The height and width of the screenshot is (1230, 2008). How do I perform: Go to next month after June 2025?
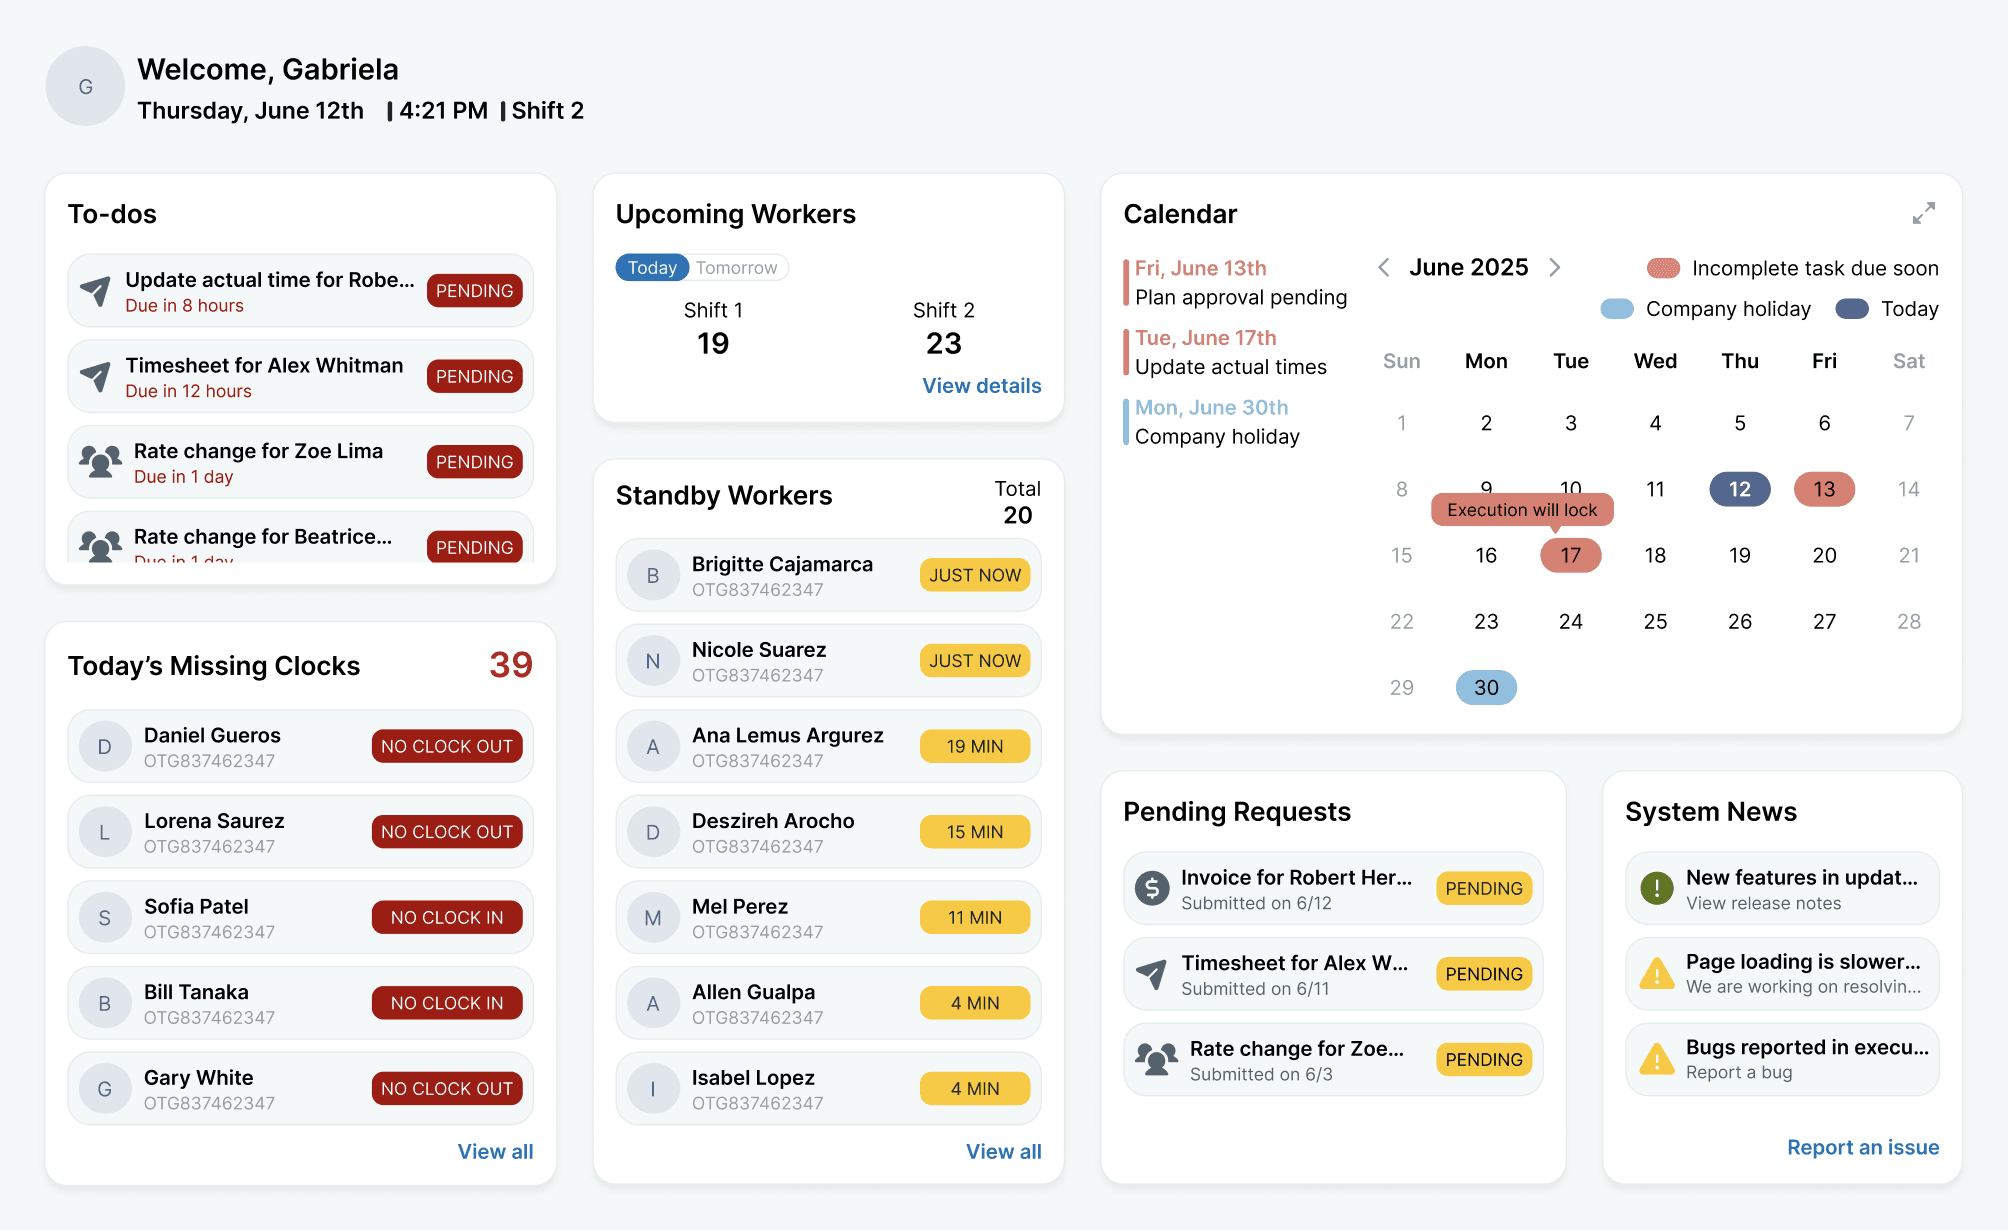[1555, 267]
